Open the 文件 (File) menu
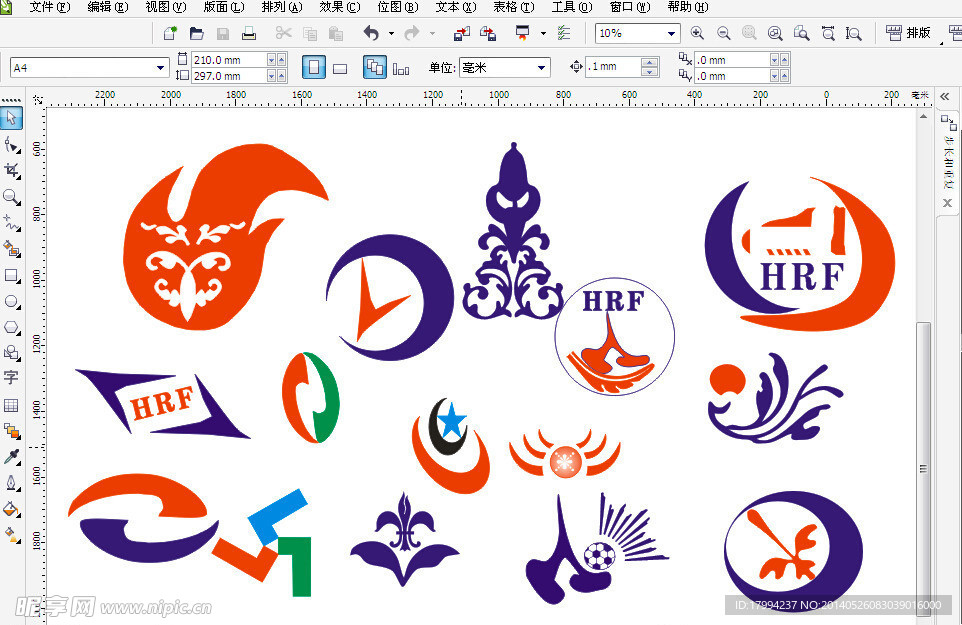Image resolution: width=962 pixels, height=625 pixels. (49, 7)
